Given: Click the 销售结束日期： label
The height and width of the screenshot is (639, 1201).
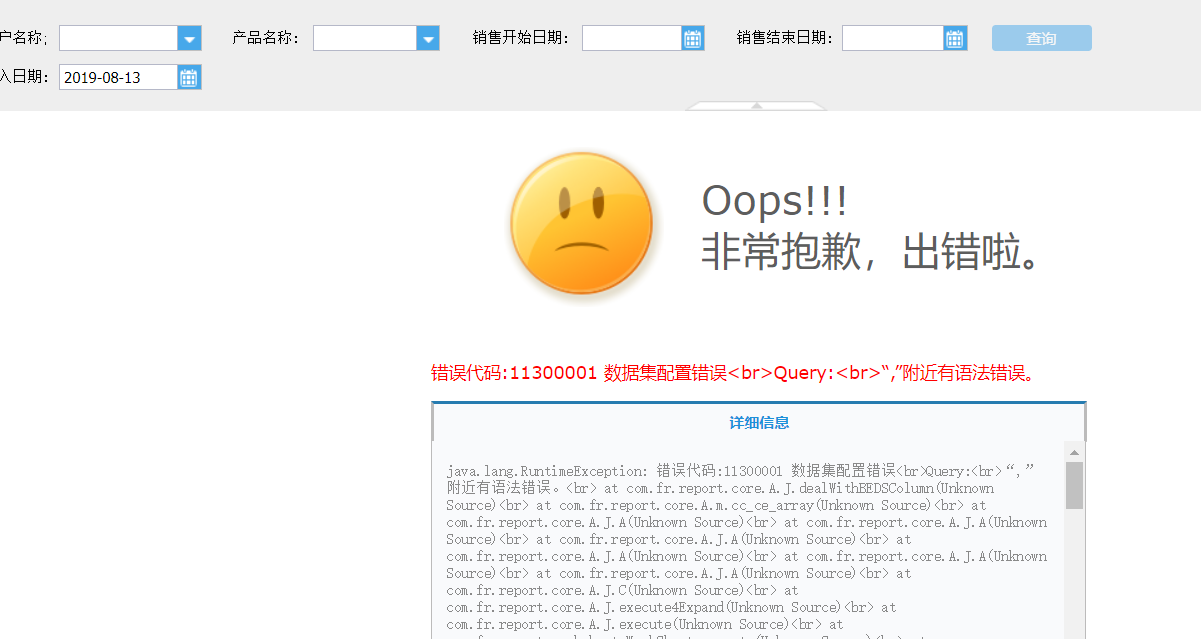Looking at the screenshot, I should pyautogui.click(x=785, y=38).
